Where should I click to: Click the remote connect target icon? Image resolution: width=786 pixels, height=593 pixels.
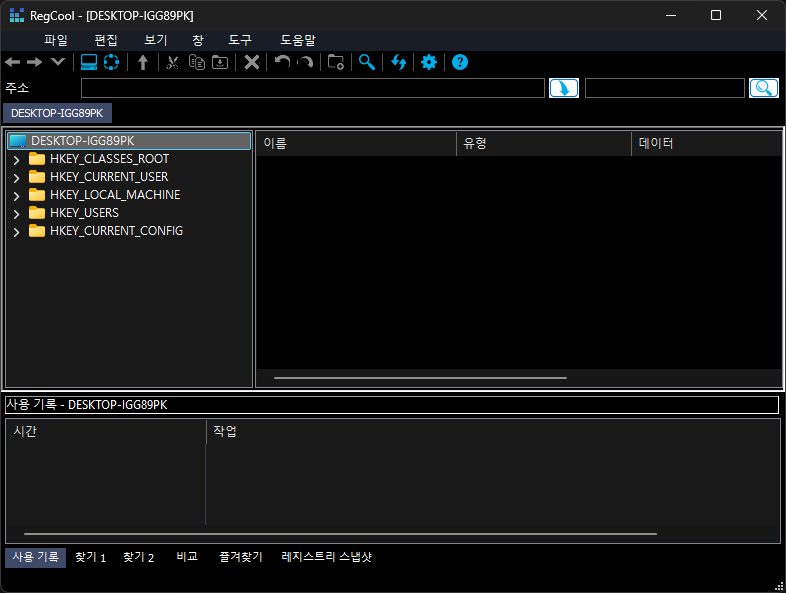pyautogui.click(x=111, y=62)
